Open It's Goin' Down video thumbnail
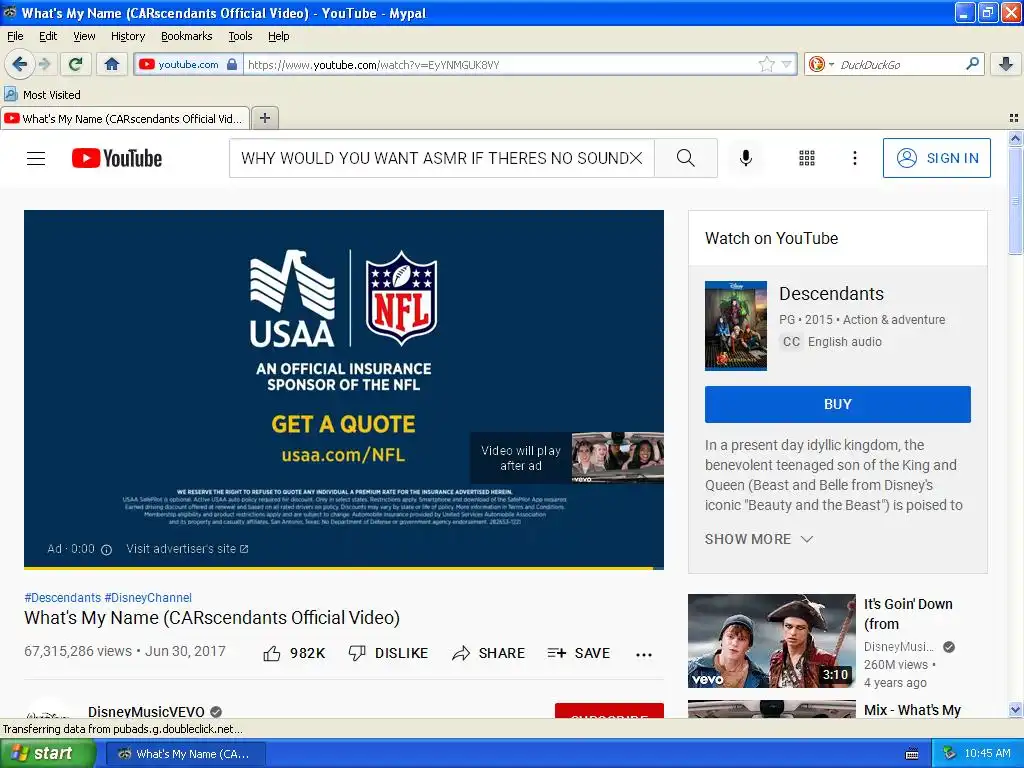 tap(771, 641)
